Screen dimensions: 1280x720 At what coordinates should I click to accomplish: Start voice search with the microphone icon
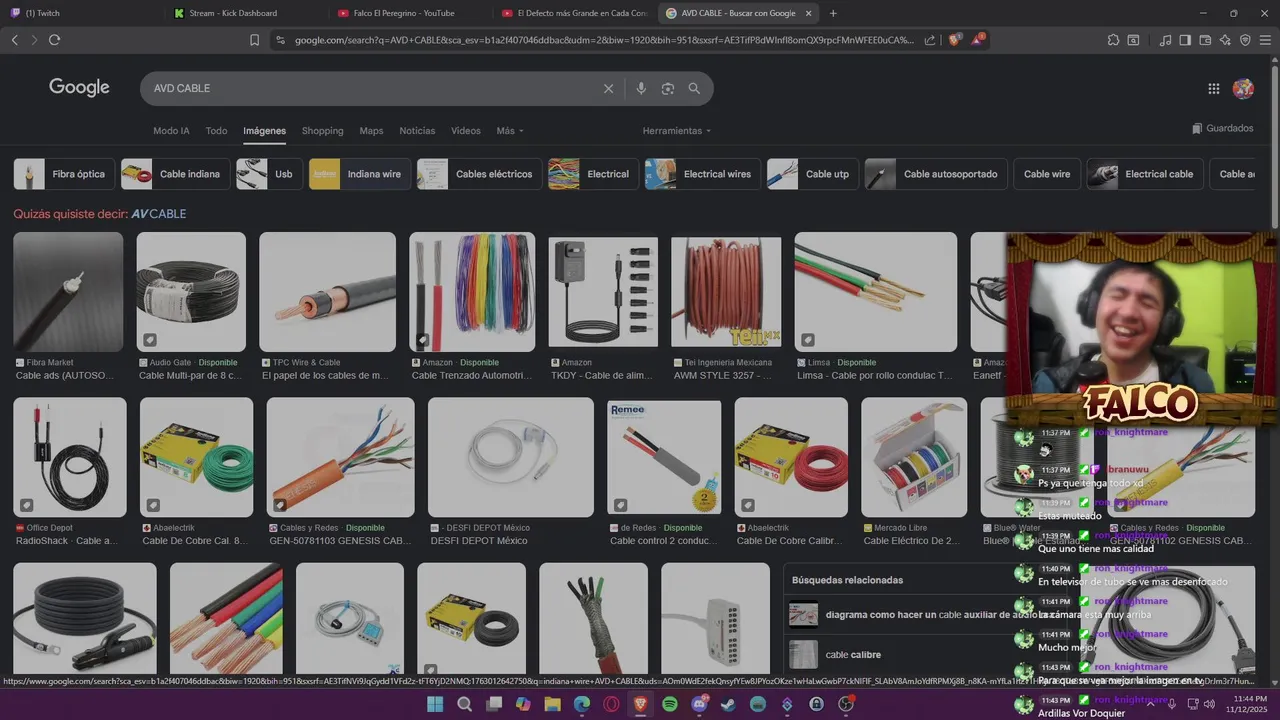point(641,88)
